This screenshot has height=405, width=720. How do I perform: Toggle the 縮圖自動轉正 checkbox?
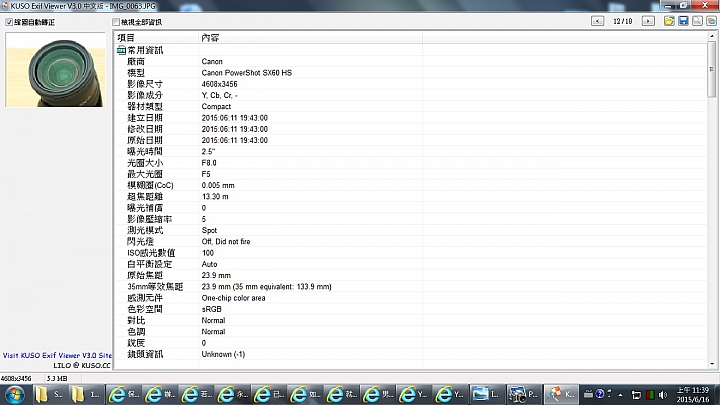(9, 22)
